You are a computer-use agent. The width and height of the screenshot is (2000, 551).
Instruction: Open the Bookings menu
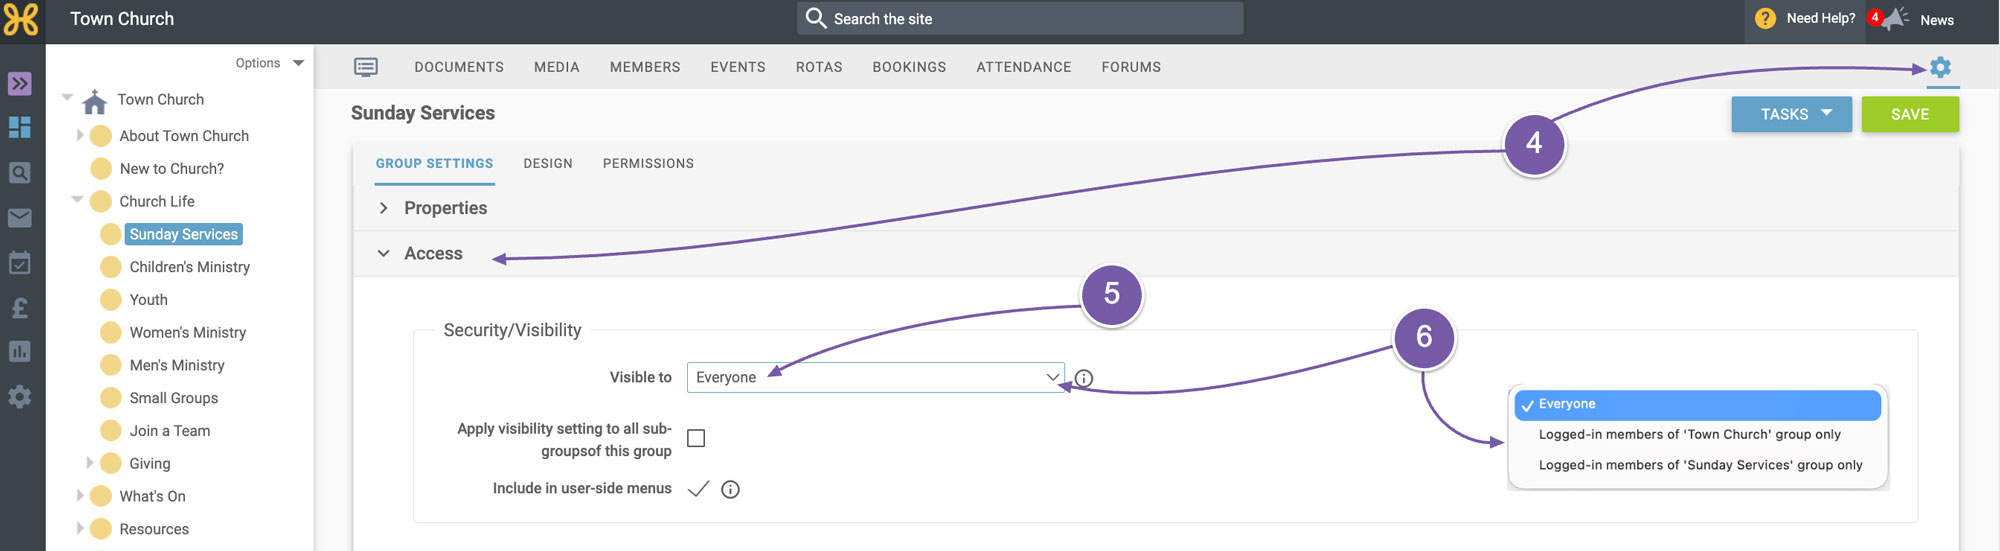909,67
